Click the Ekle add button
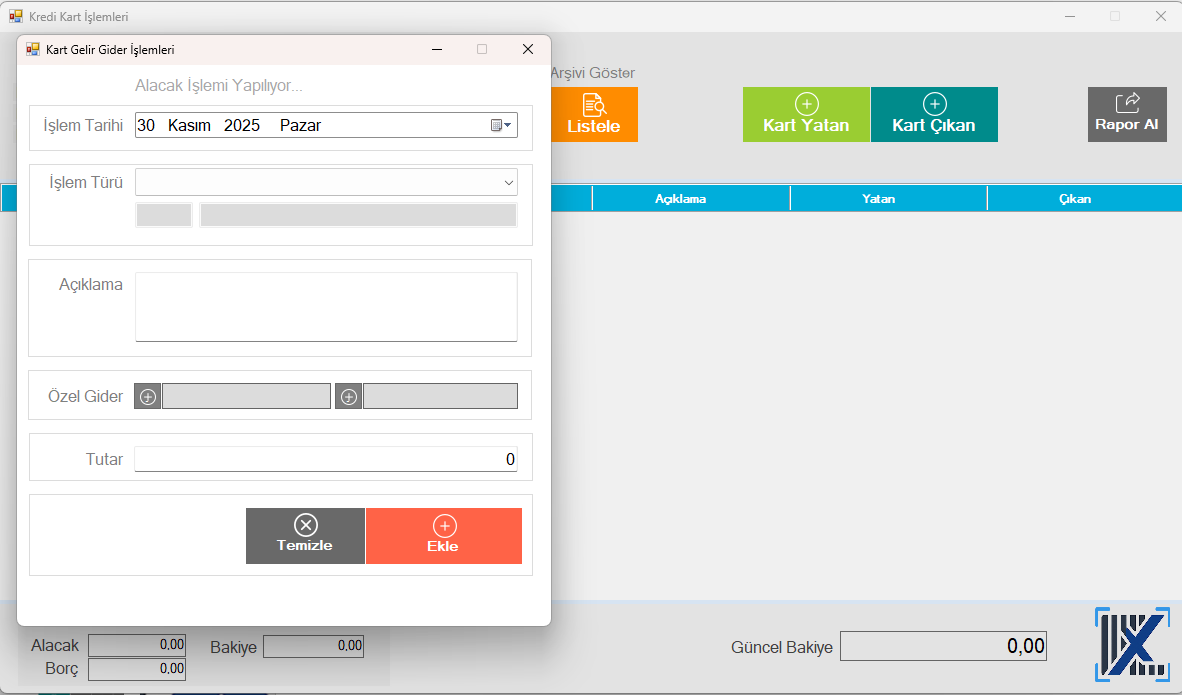This screenshot has height=695, width=1182. 443,536
